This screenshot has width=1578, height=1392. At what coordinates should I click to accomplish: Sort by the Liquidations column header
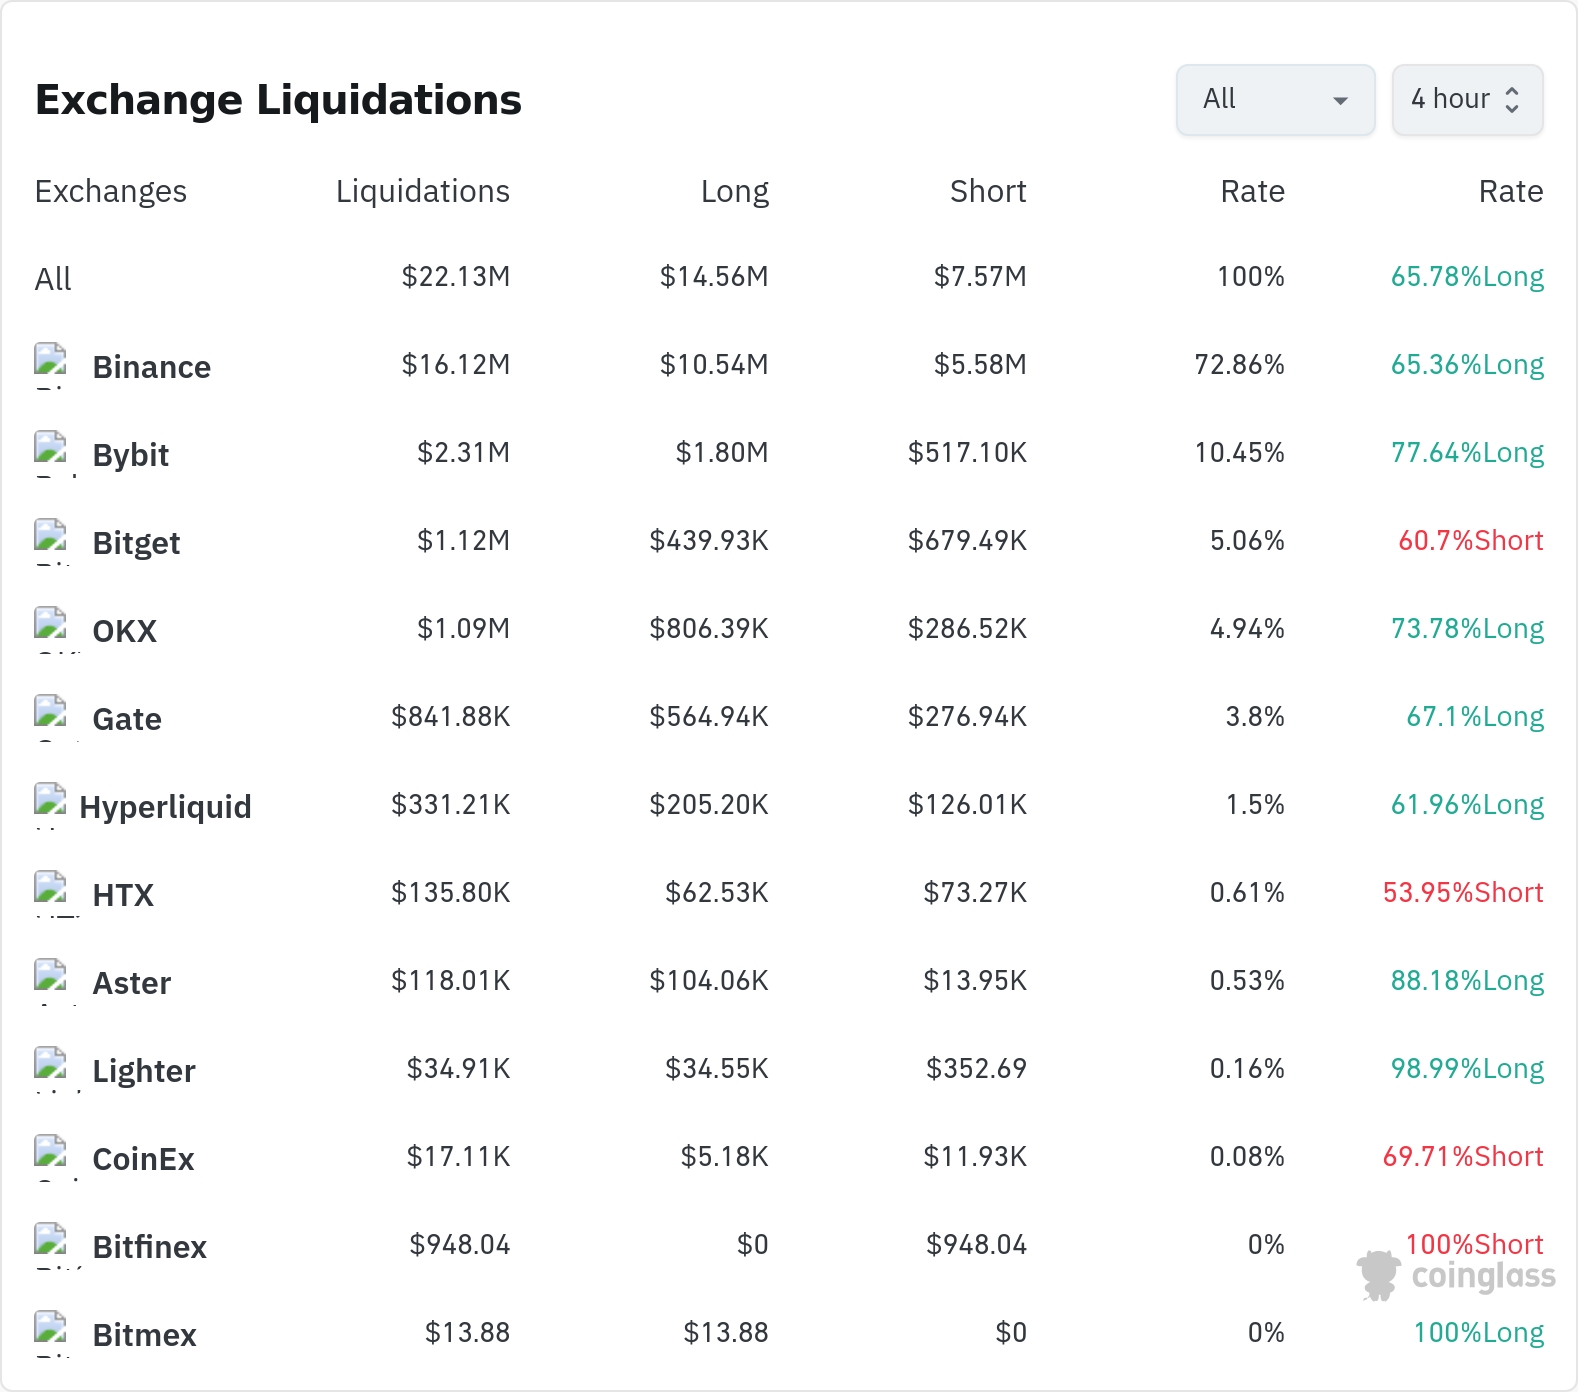pos(423,191)
